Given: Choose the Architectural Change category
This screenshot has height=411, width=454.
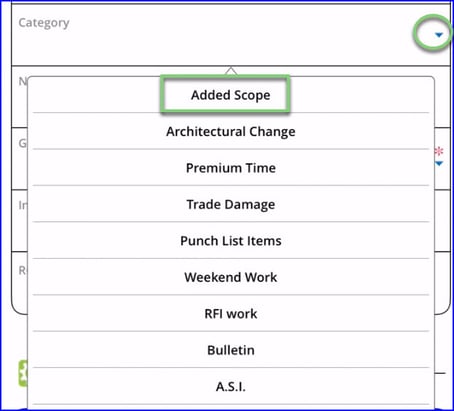Looking at the screenshot, I should [231, 131].
